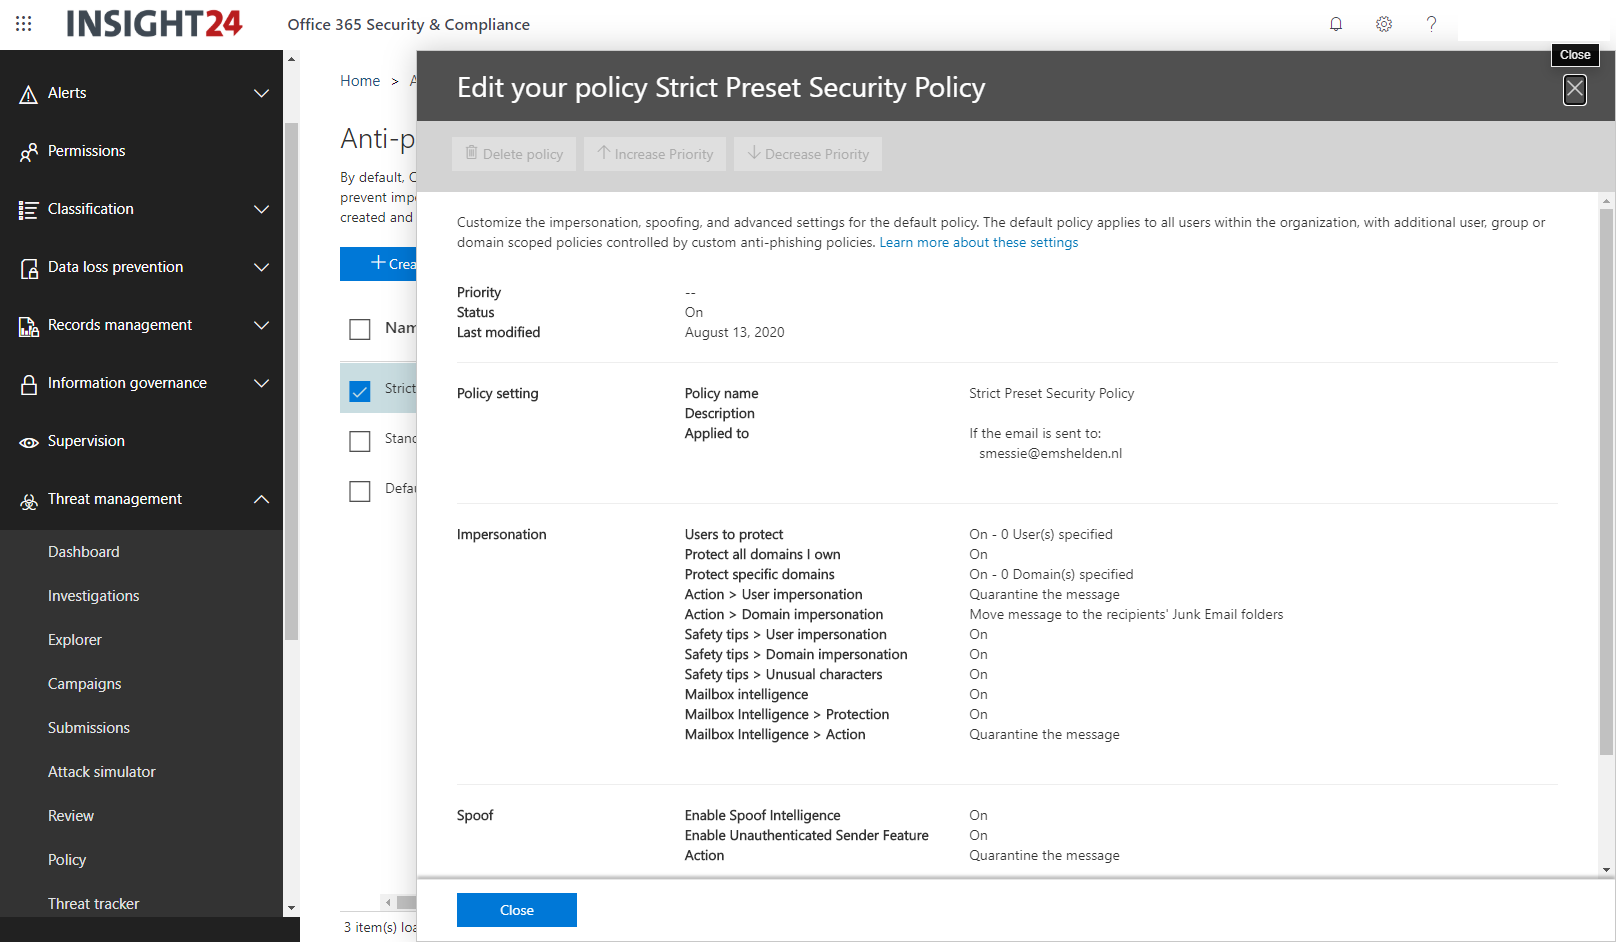This screenshot has height=942, width=1616.
Task: Click the Alerts triangle icon in sidebar
Action: tap(29, 94)
